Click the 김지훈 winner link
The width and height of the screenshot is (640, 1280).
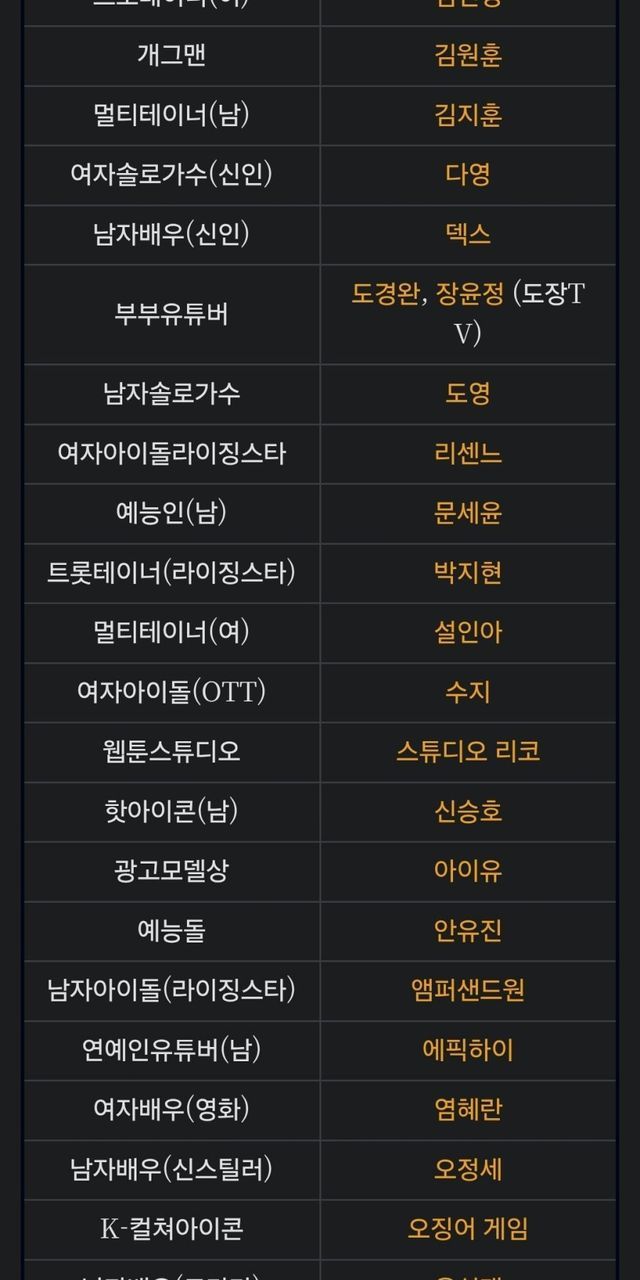click(x=468, y=115)
